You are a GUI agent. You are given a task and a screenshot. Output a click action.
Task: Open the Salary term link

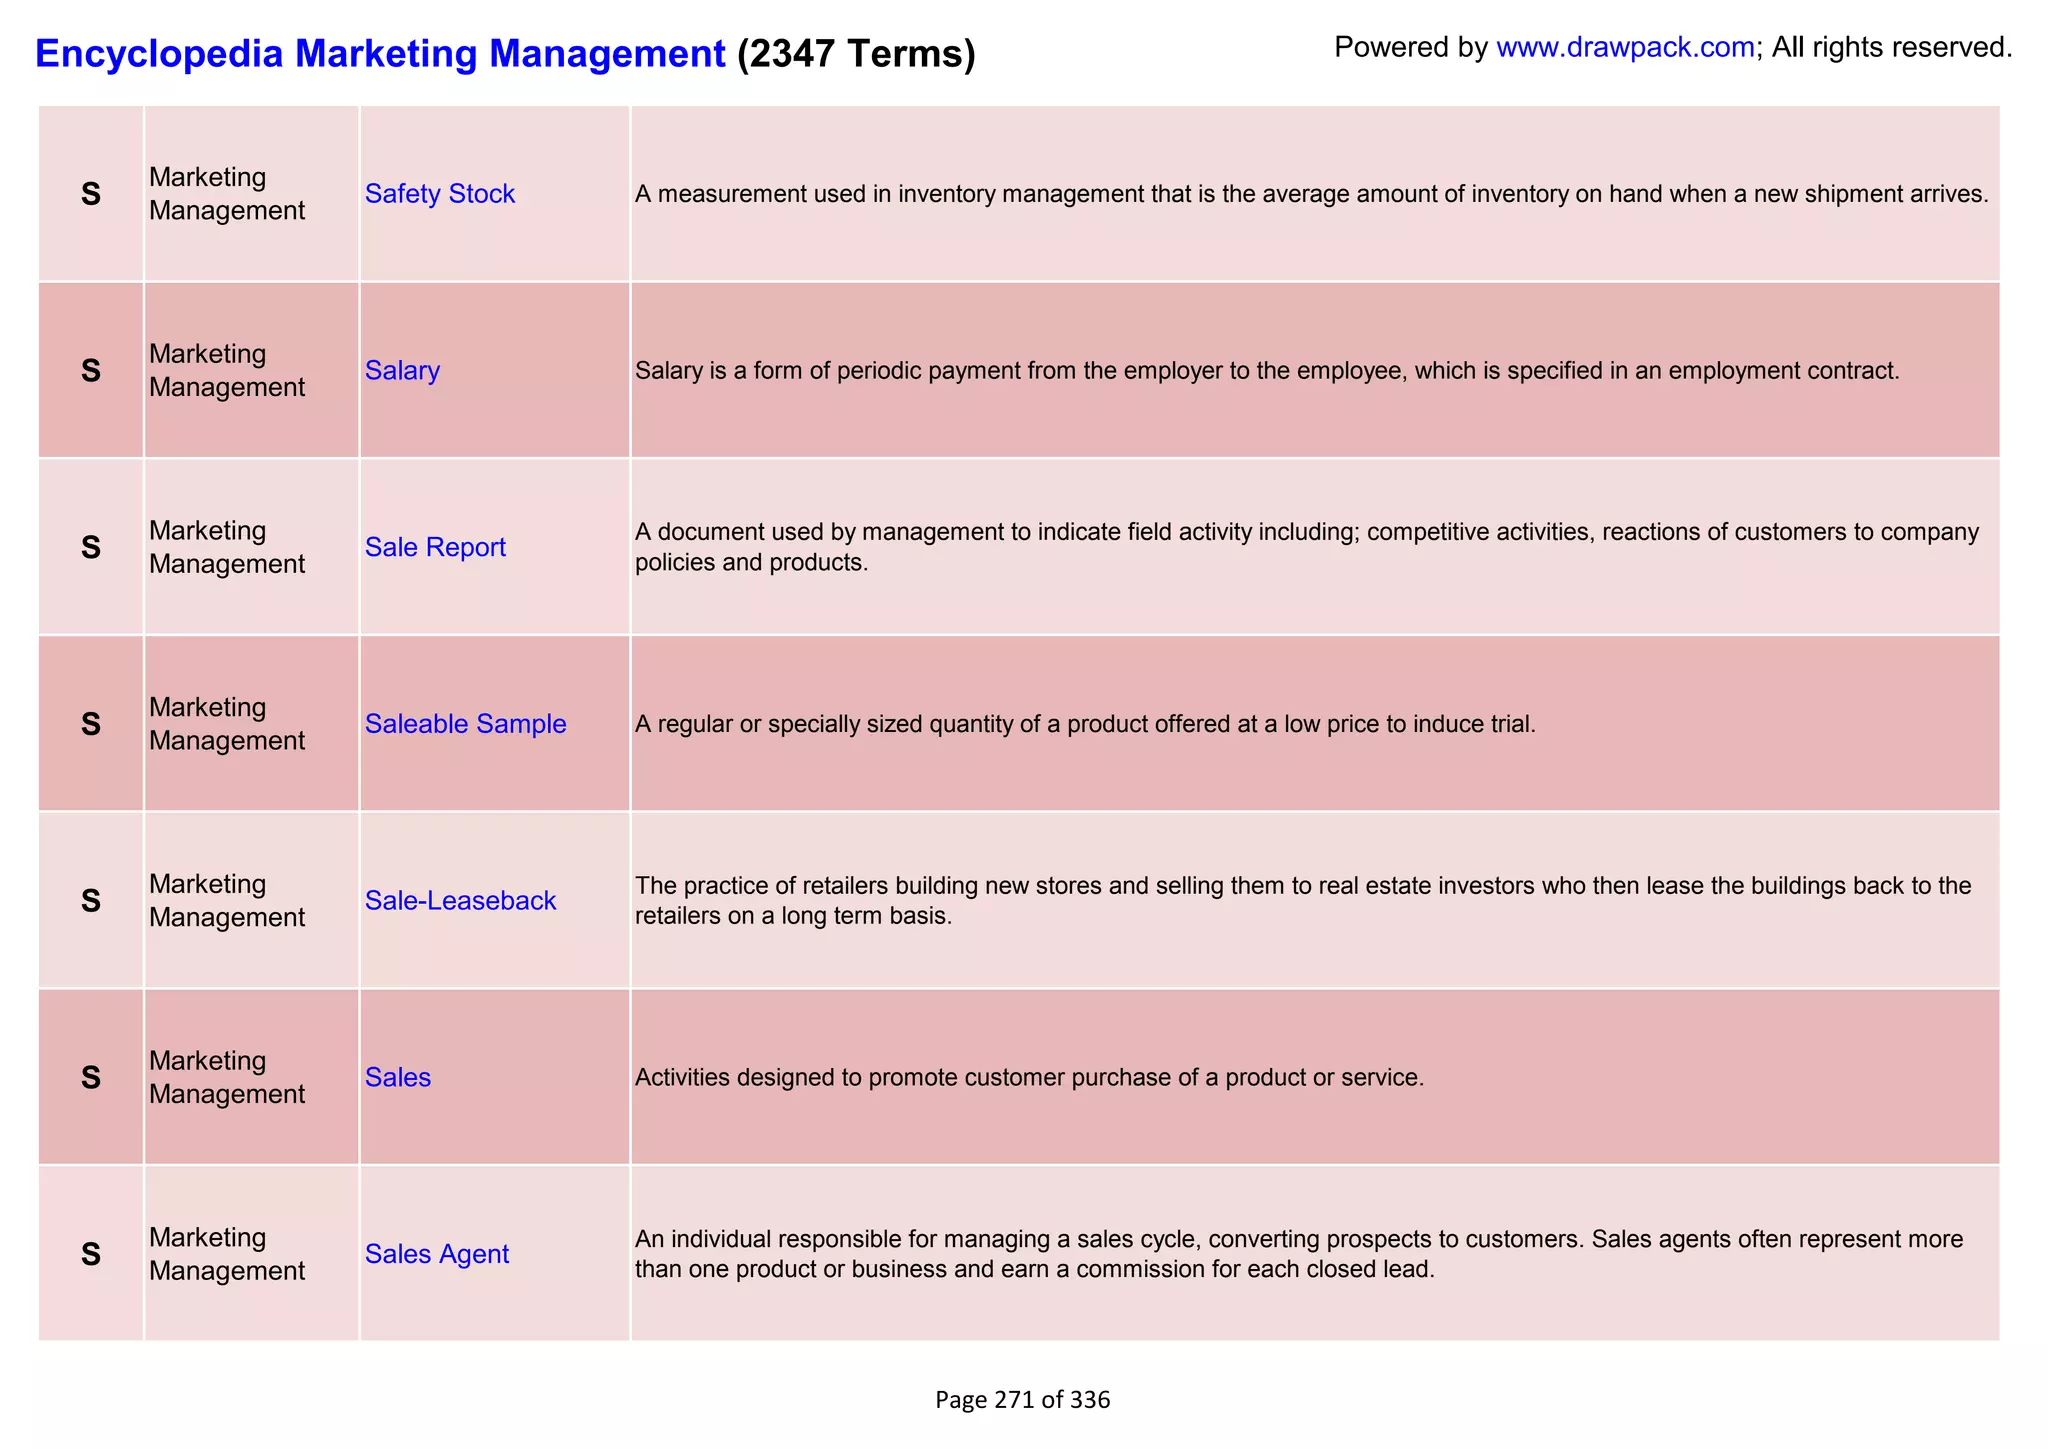pos(402,370)
